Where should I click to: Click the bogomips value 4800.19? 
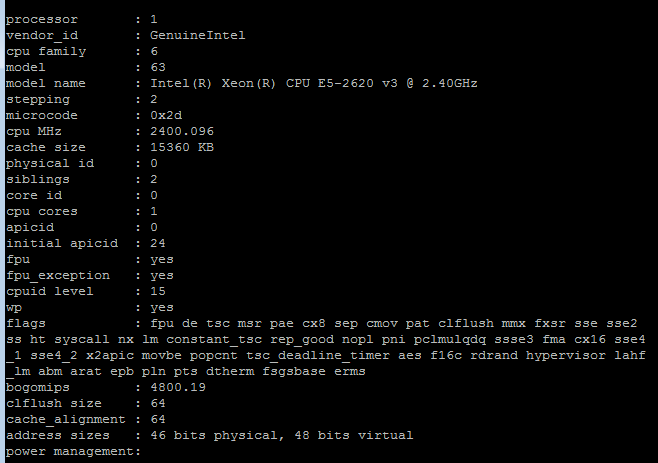(x=178, y=387)
